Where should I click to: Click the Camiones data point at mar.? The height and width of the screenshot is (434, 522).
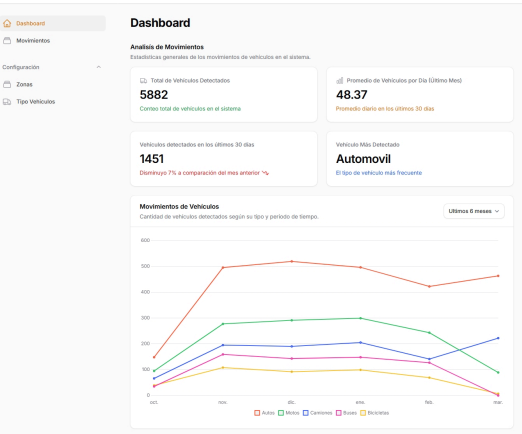click(498, 338)
